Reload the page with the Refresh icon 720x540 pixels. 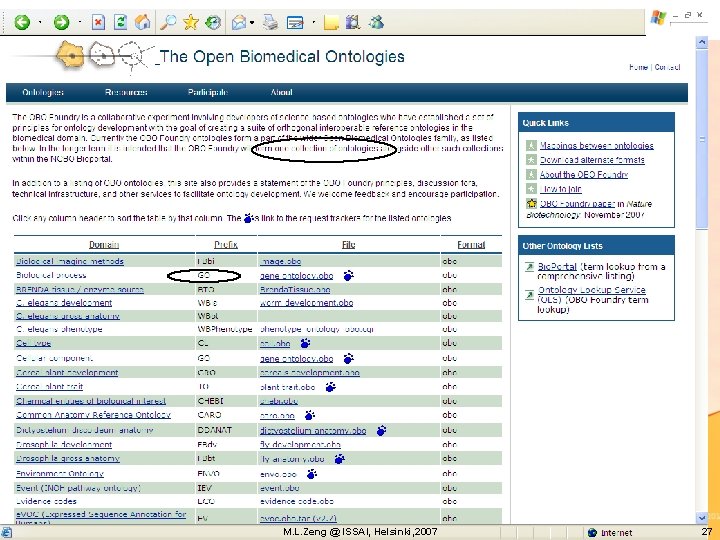pyautogui.click(x=120, y=22)
